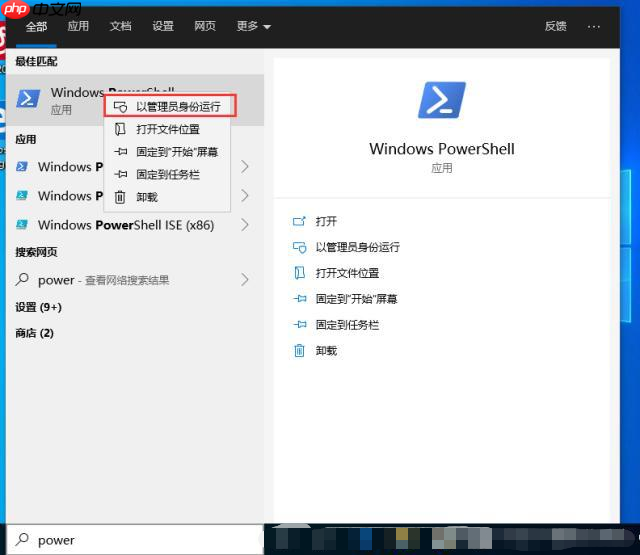
Task: Expand the 更多 dropdown
Action: [253, 26]
